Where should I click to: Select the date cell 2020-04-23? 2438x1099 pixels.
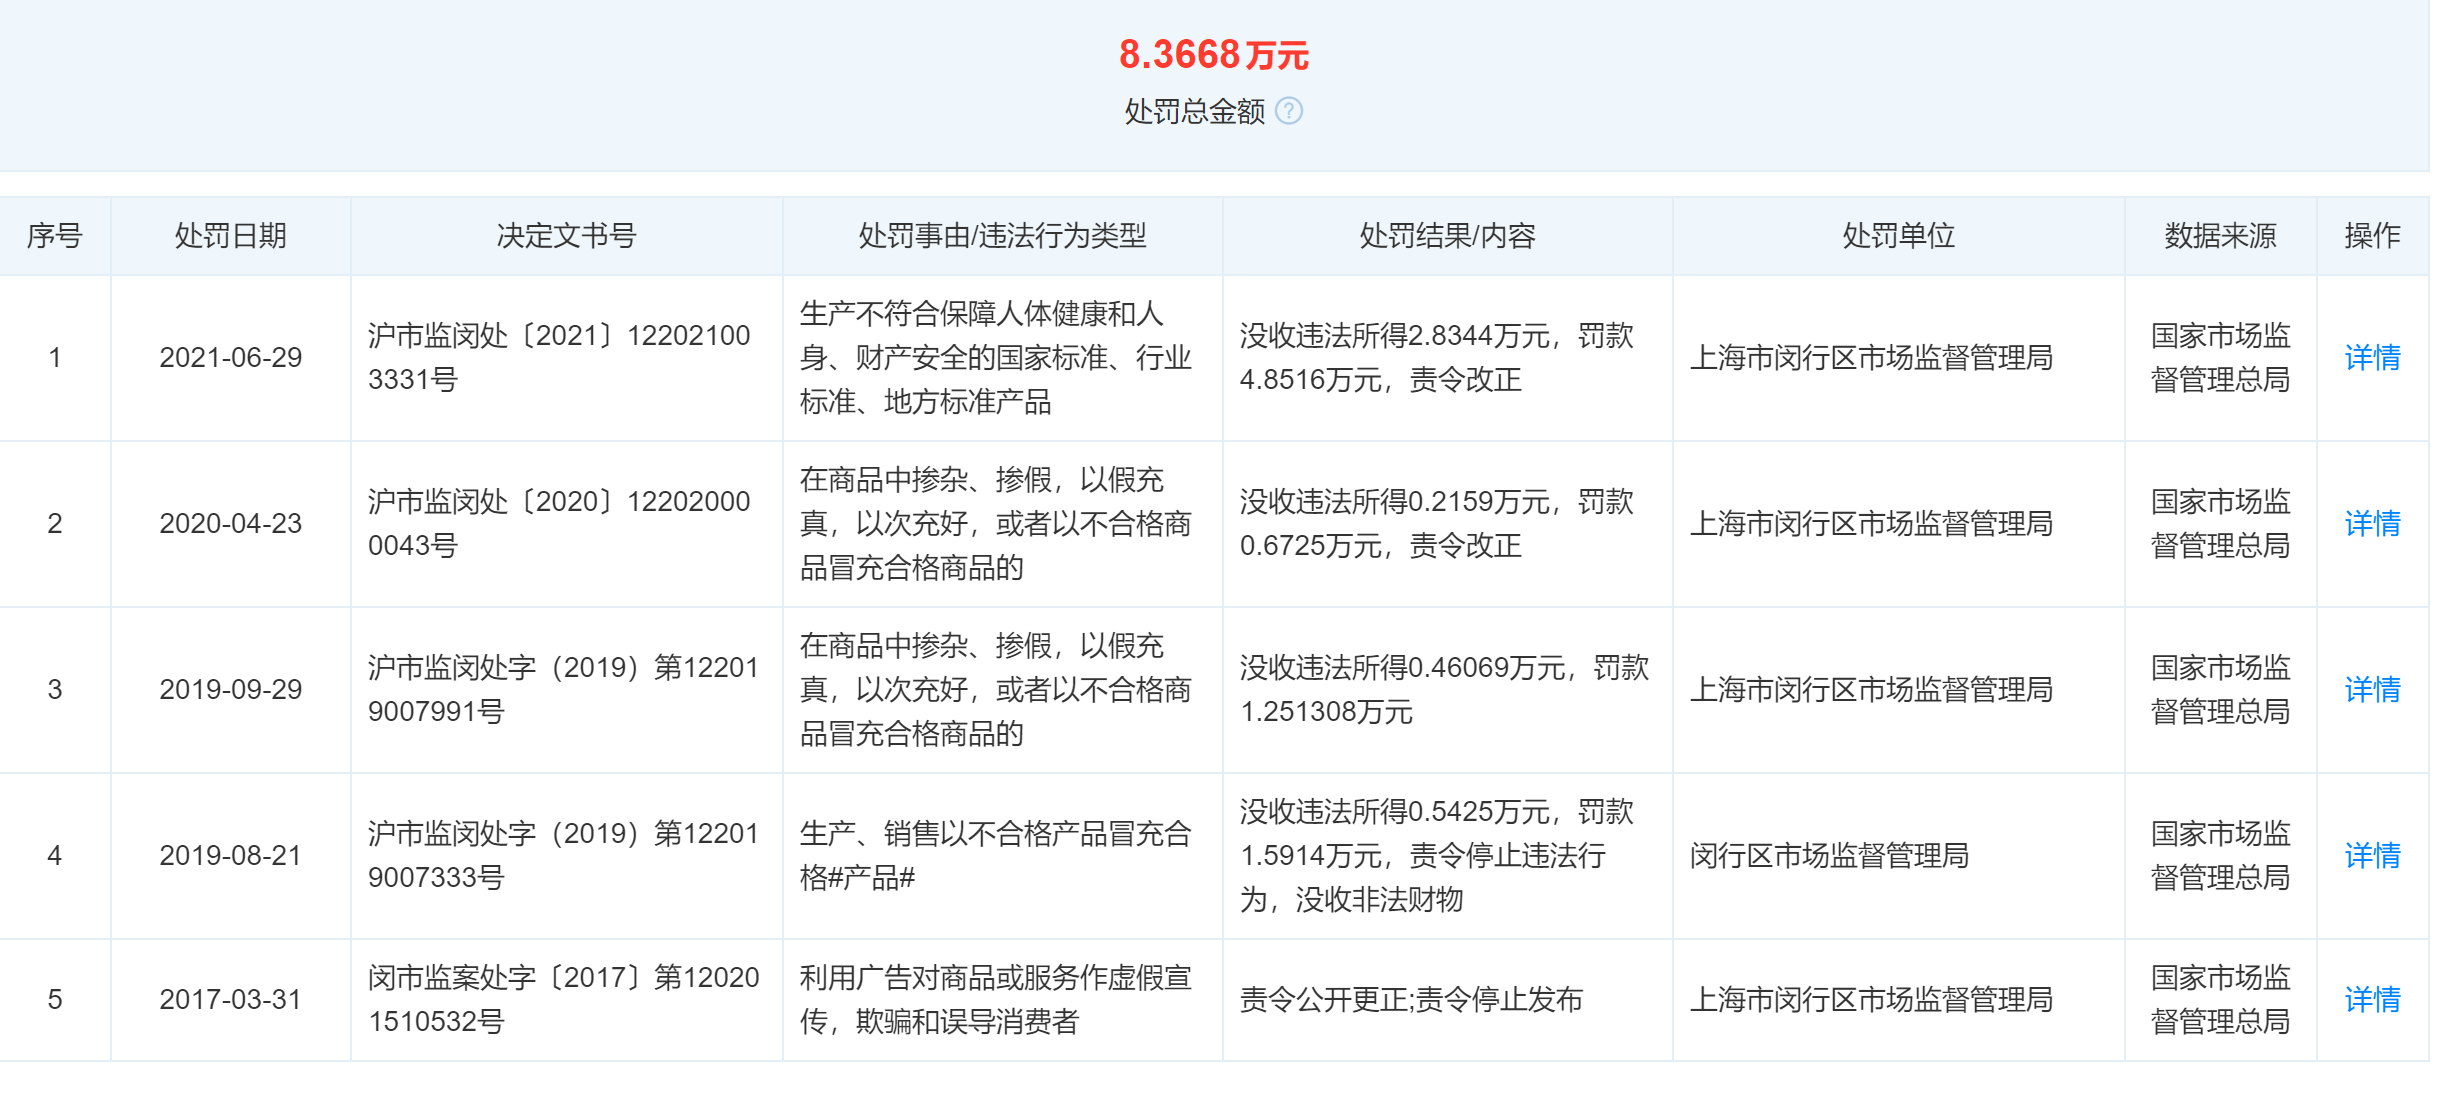click(231, 524)
